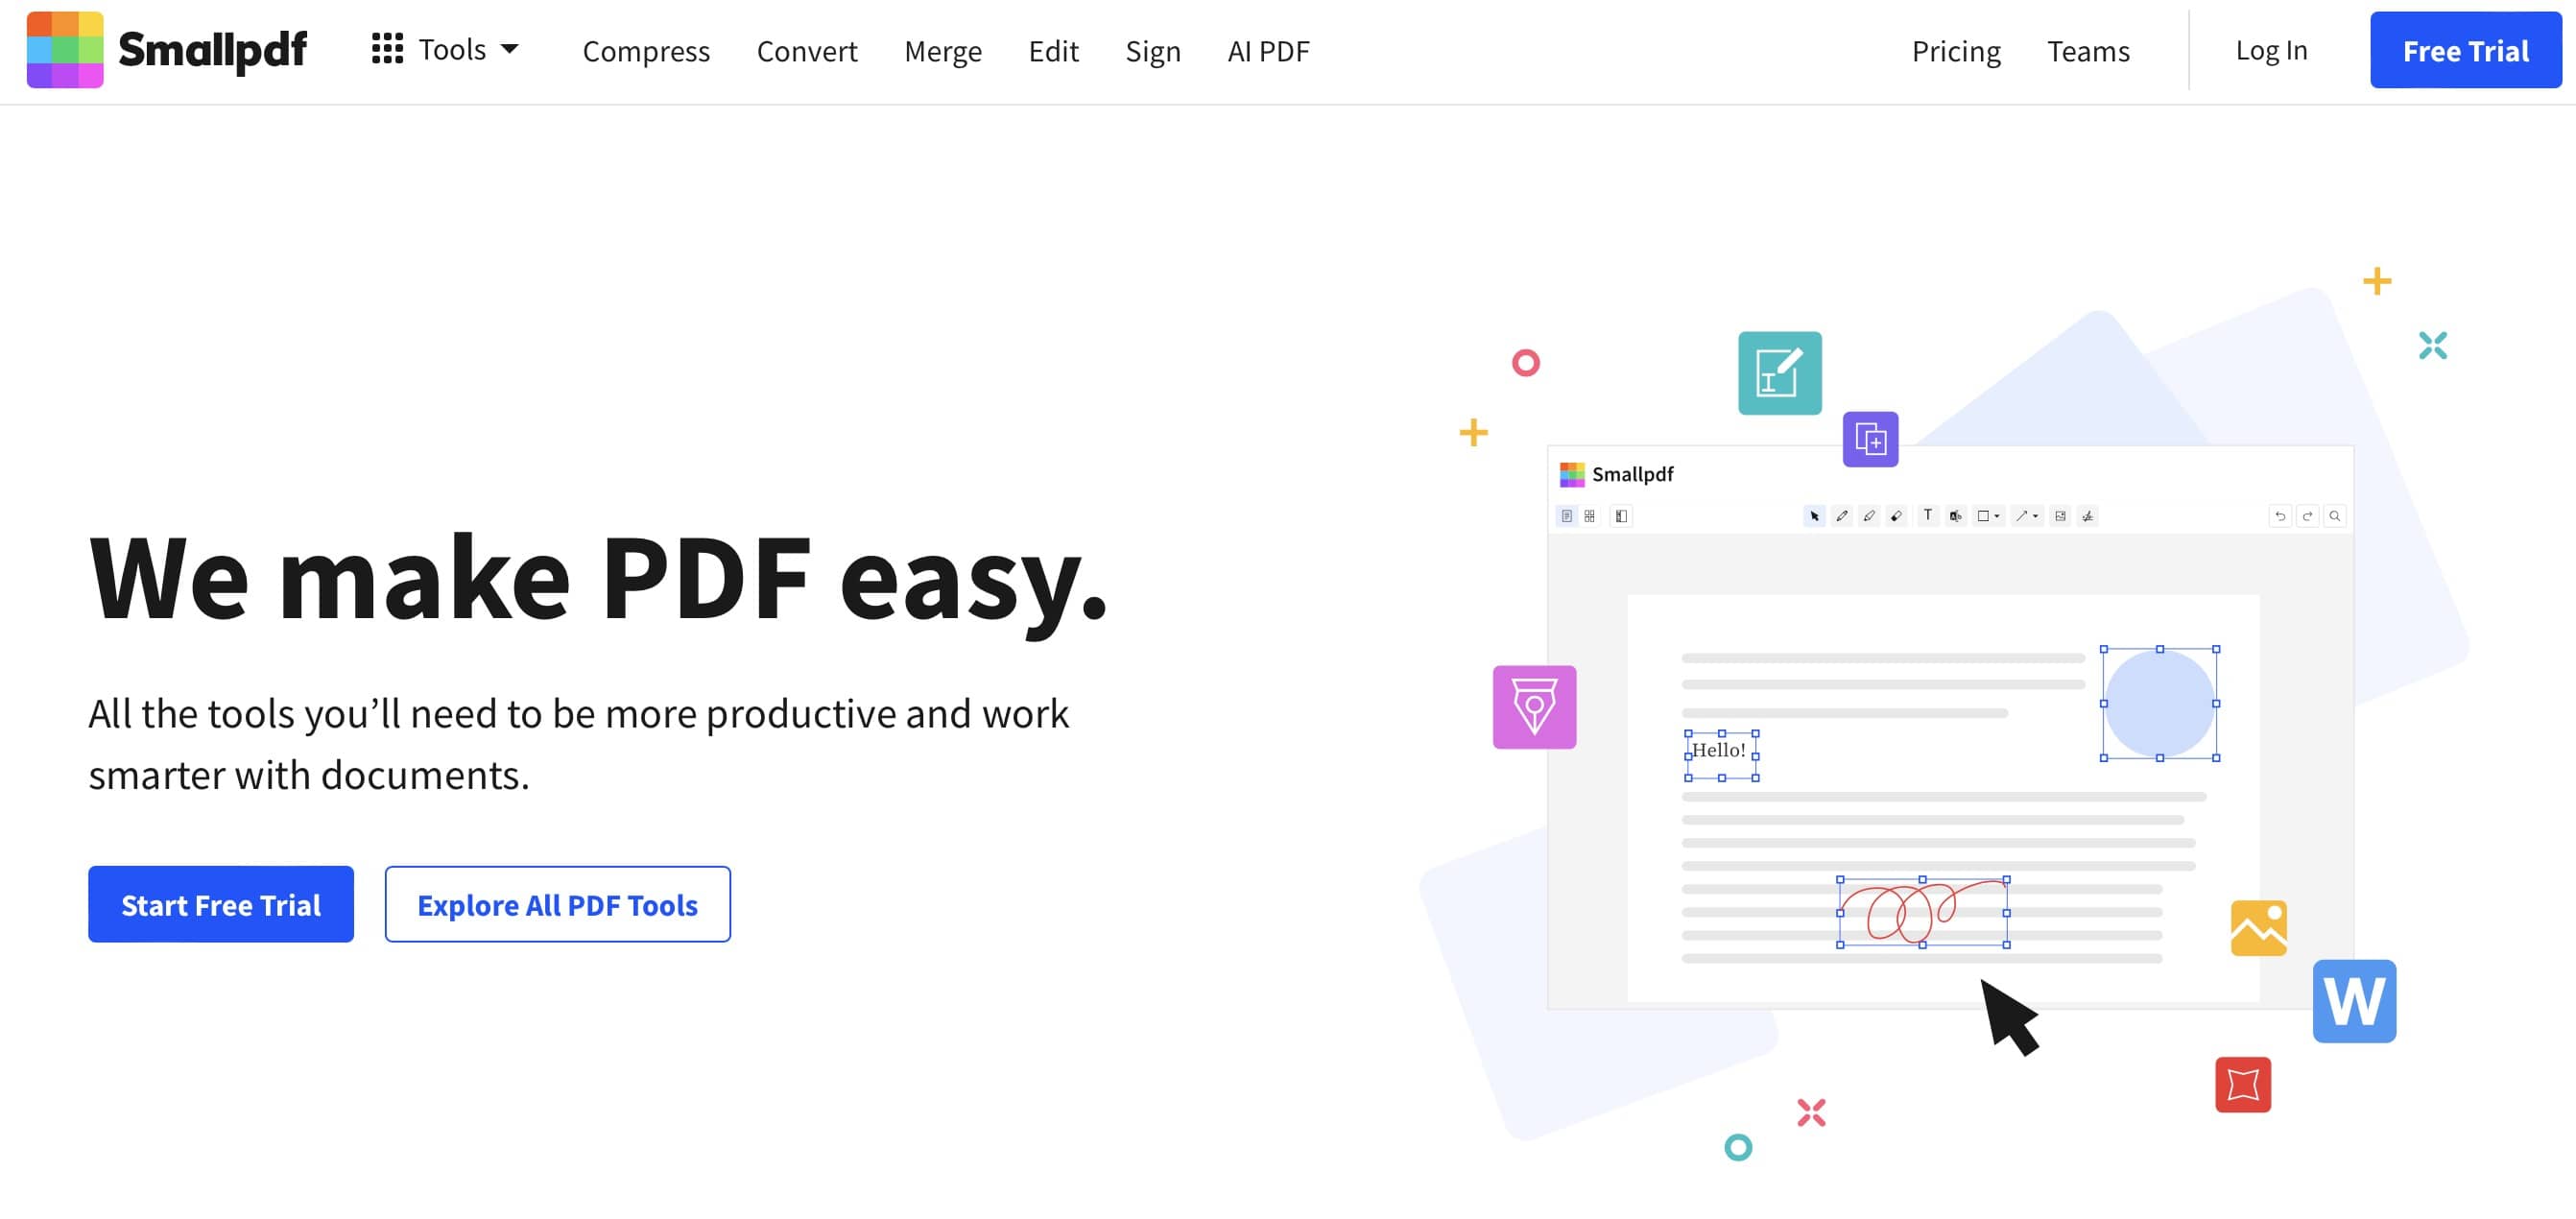This screenshot has width=2576, height=1219.
Task: Open the arrow tool dropdown in editor
Action: click(x=2035, y=516)
